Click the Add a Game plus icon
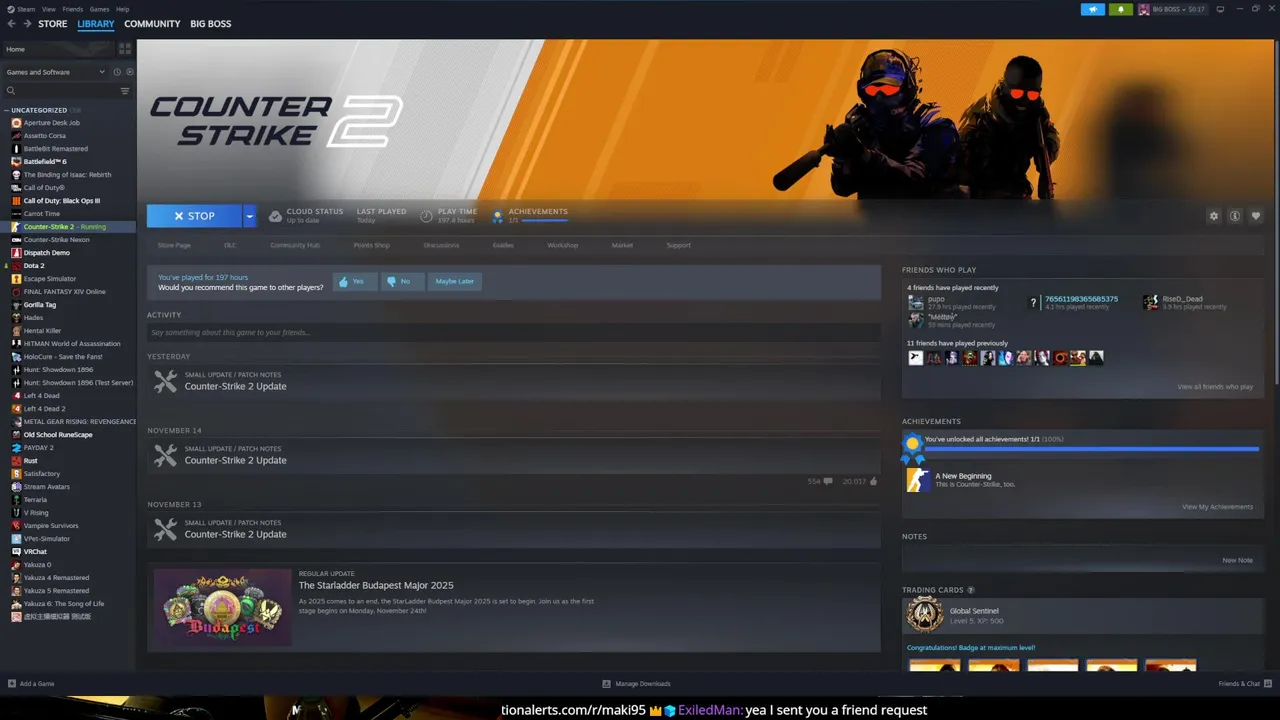Image resolution: width=1280 pixels, height=720 pixels. (x=12, y=684)
